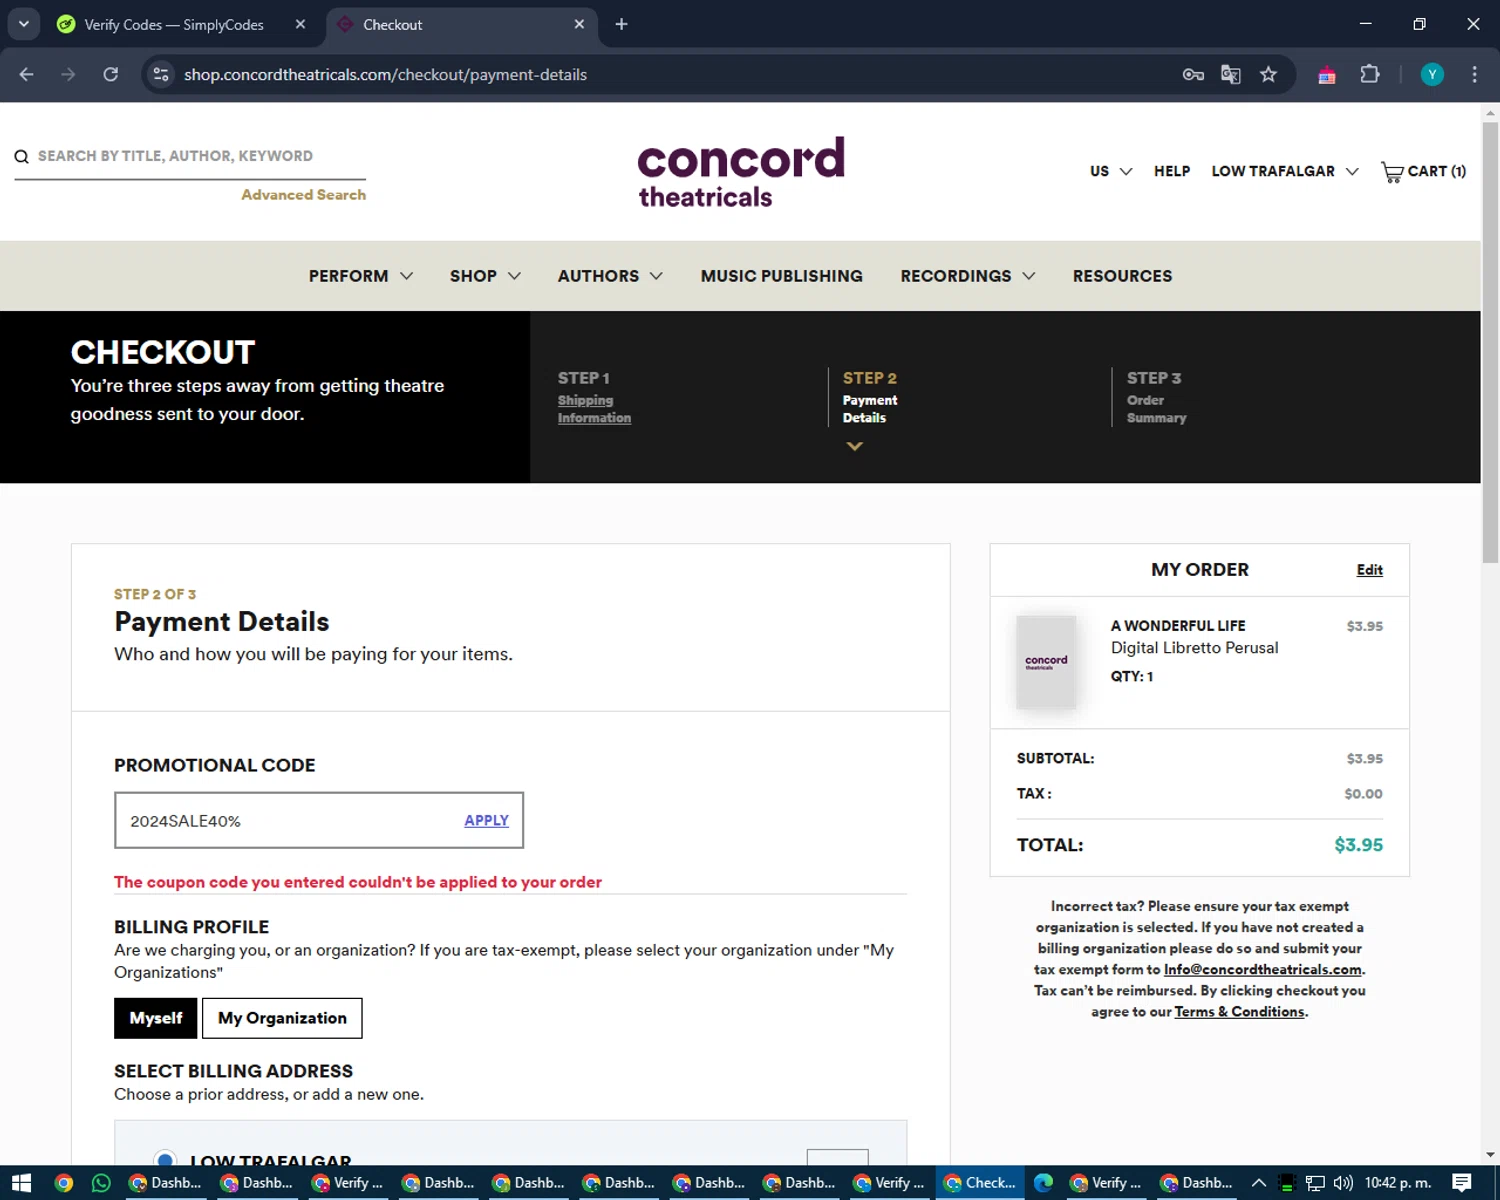Open Chrome from the taskbar
The image size is (1500, 1200).
coord(63,1183)
